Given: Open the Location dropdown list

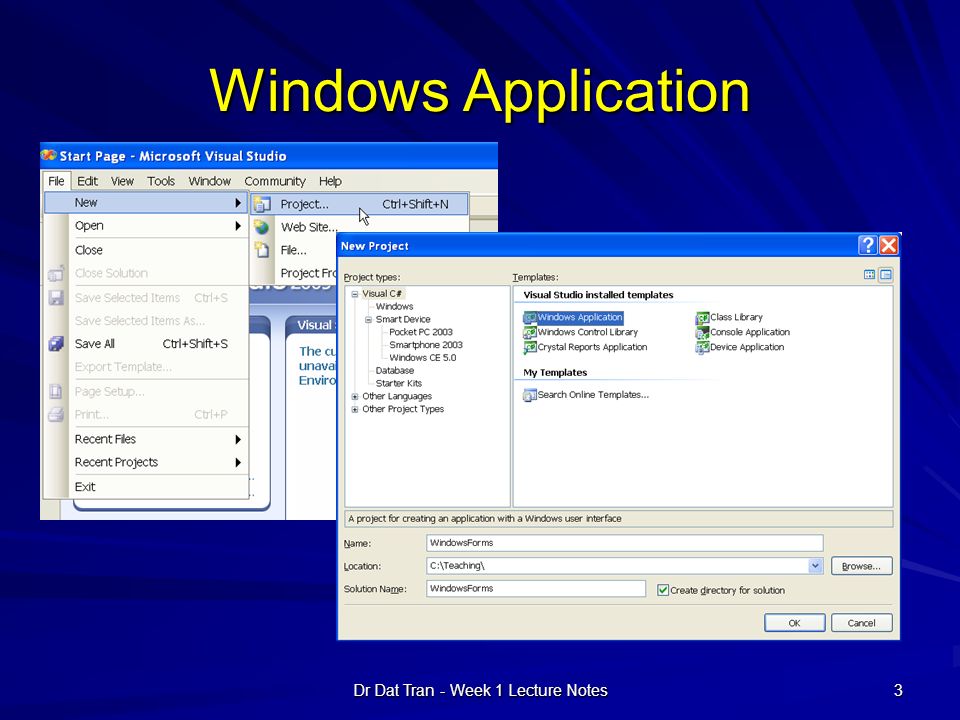Looking at the screenshot, I should point(815,566).
